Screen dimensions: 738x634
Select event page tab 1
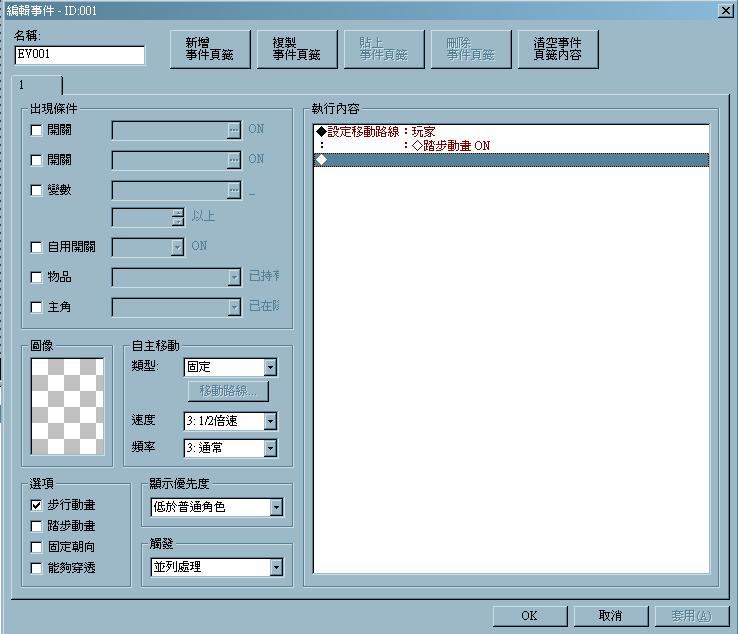tap(37, 85)
